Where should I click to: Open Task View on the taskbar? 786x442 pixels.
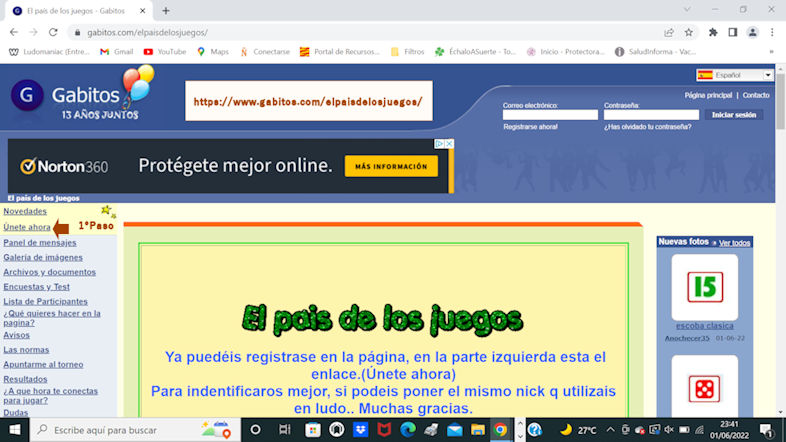pos(285,430)
